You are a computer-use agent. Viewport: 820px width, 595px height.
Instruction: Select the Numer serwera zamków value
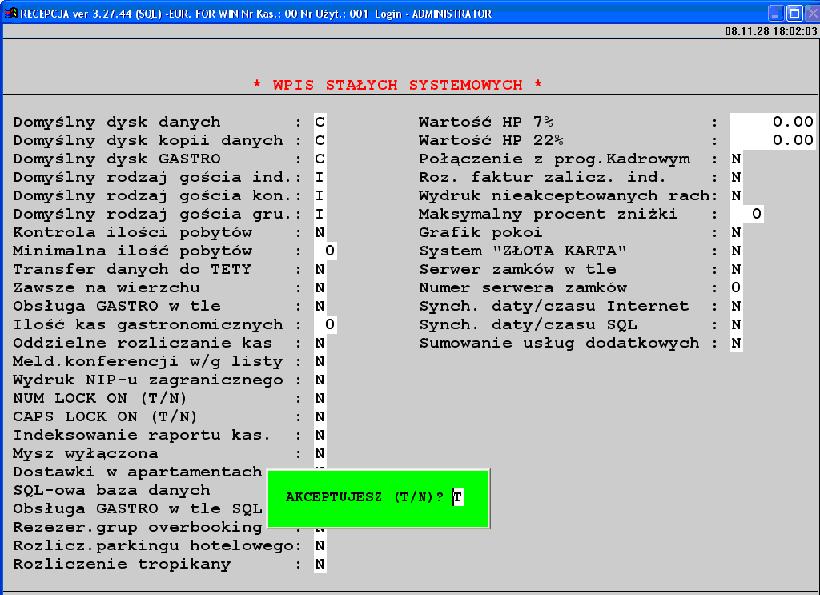coord(735,288)
